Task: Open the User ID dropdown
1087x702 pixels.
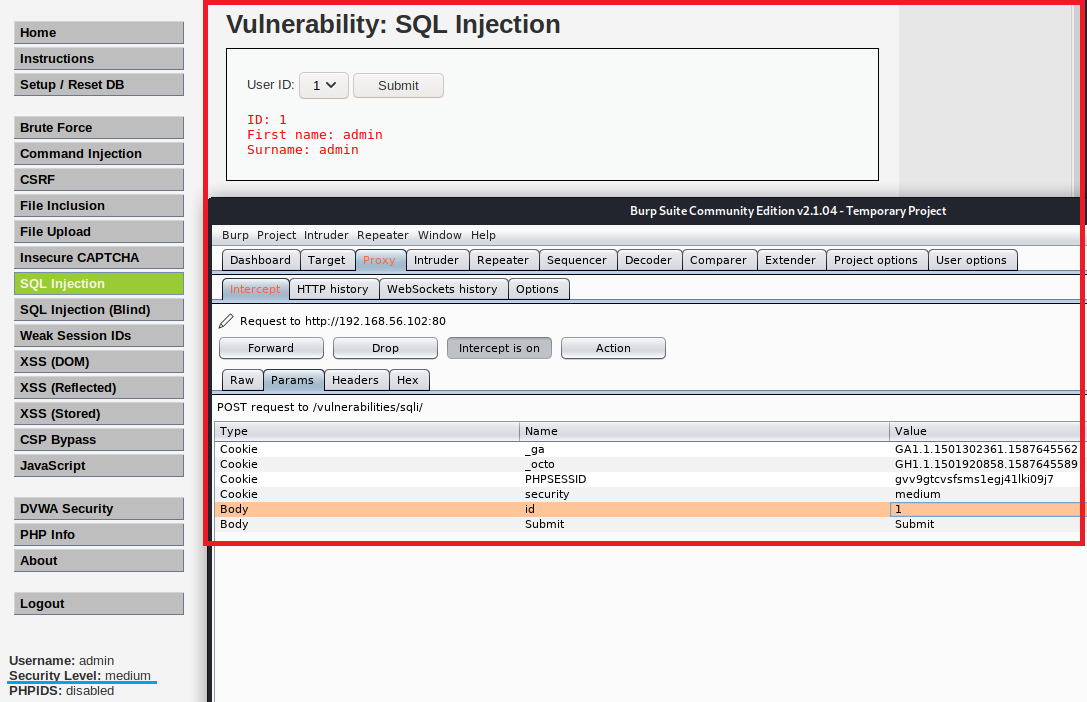Action: point(324,85)
